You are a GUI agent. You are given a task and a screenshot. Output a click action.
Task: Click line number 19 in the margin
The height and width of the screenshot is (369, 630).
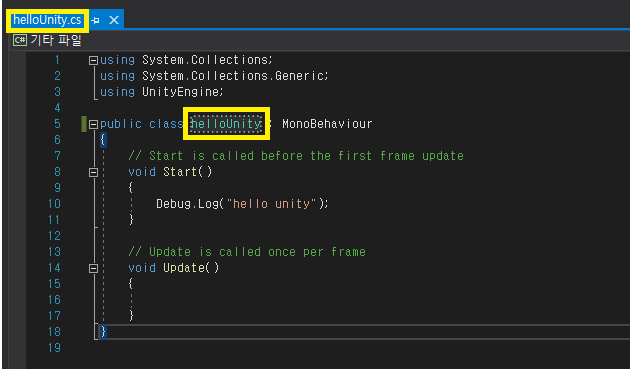(54, 348)
